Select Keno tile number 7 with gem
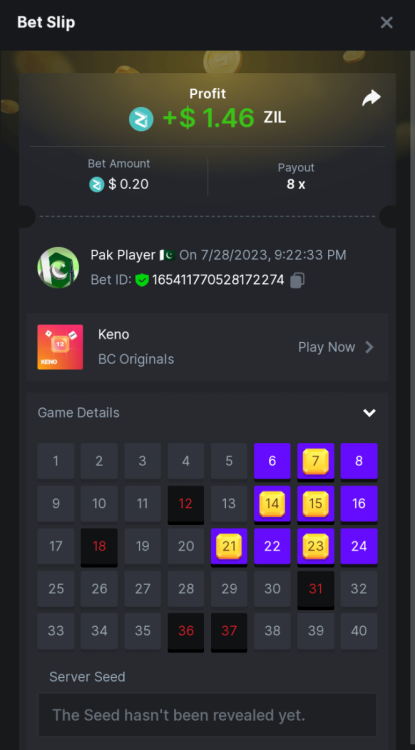This screenshot has width=415, height=750. [316, 462]
